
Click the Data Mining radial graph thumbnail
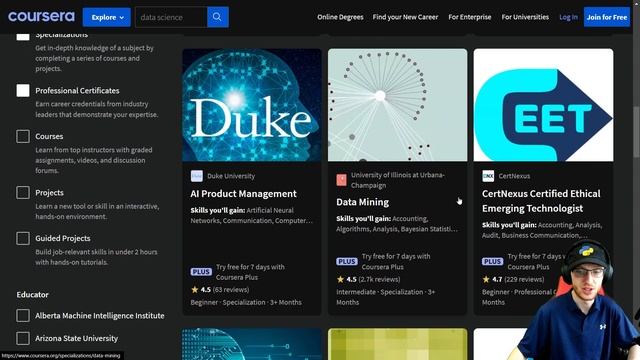pyautogui.click(x=398, y=105)
